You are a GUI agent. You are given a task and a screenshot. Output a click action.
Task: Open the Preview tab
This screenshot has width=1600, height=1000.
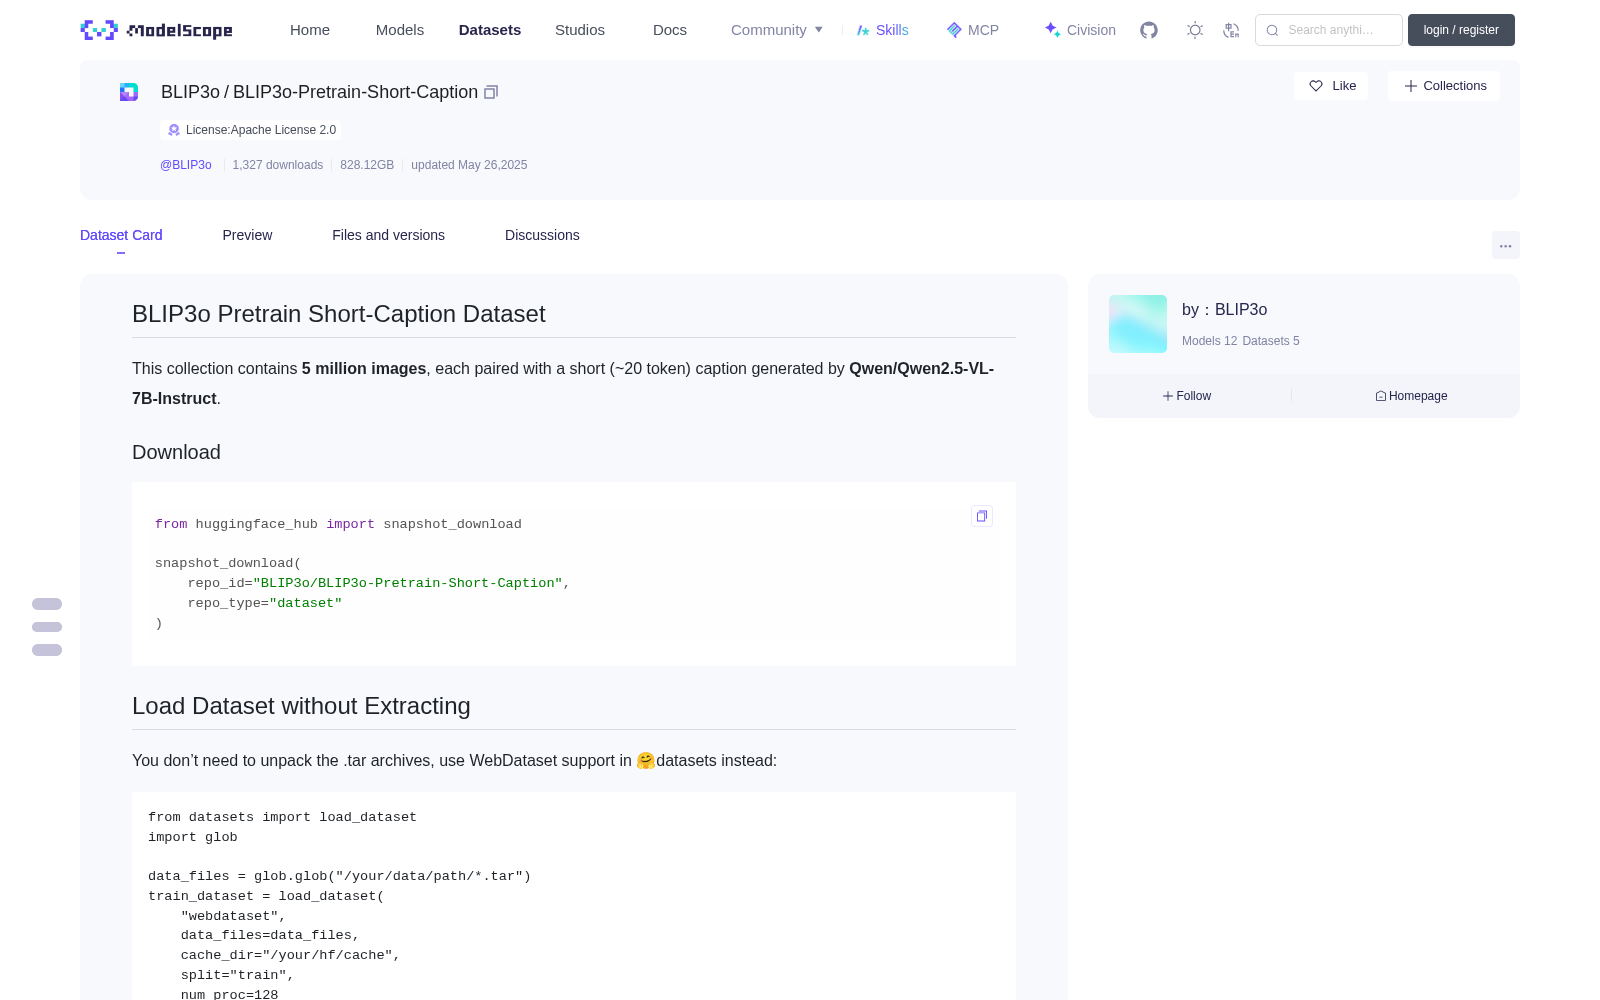click(247, 235)
